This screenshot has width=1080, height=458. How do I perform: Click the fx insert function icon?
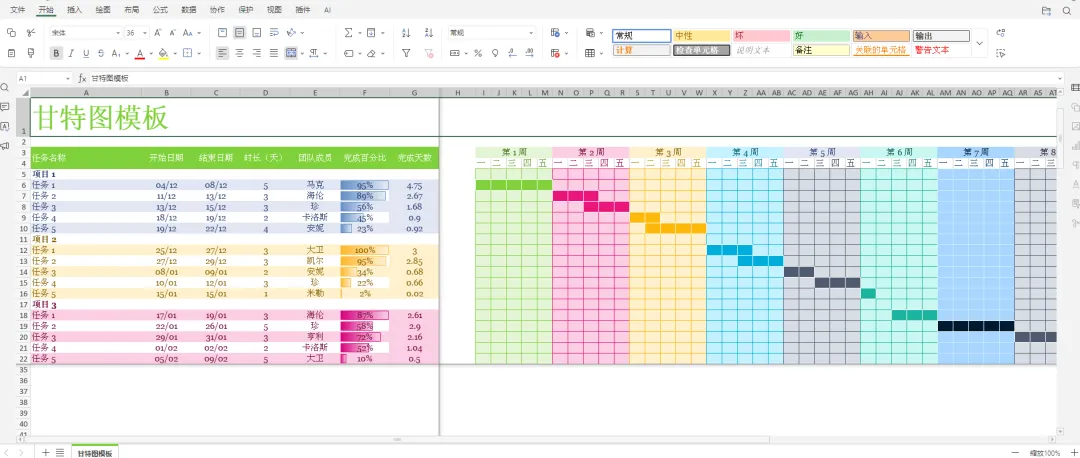click(x=83, y=79)
